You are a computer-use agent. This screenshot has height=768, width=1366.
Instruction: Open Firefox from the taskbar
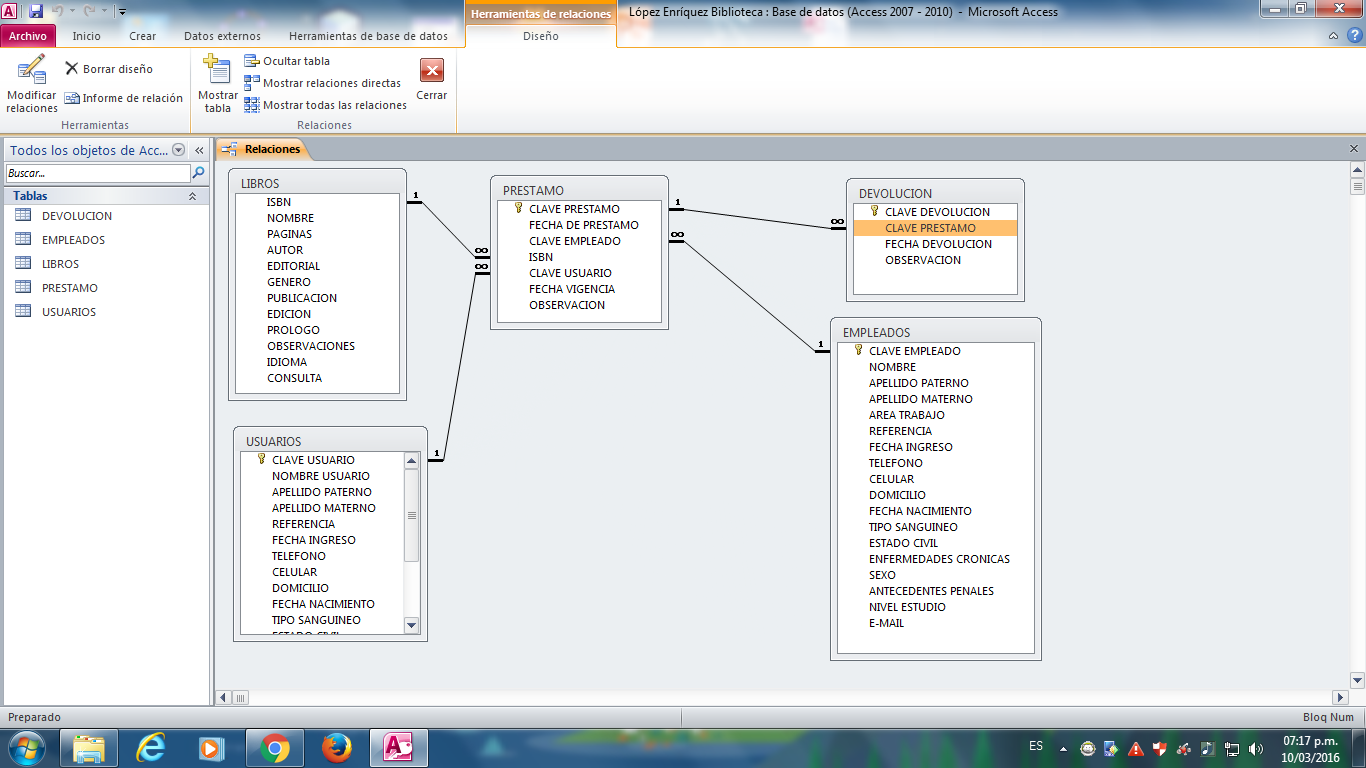337,747
